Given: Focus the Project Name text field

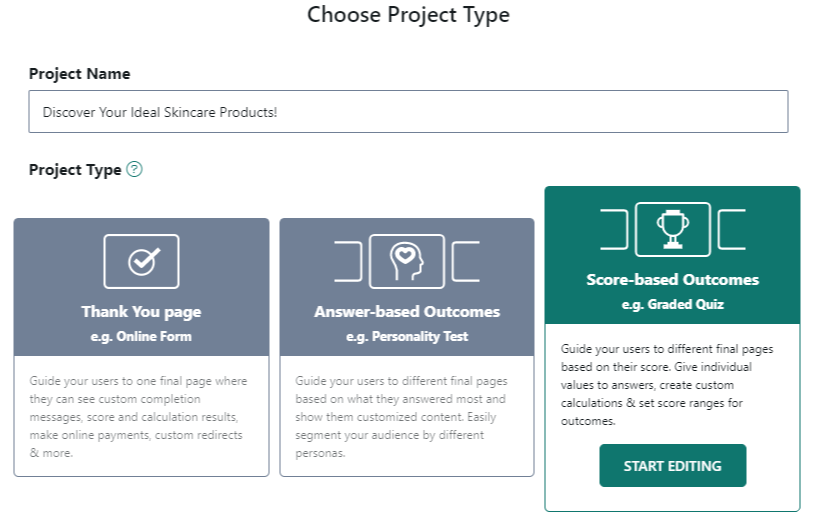Looking at the screenshot, I should pyautogui.click(x=408, y=112).
